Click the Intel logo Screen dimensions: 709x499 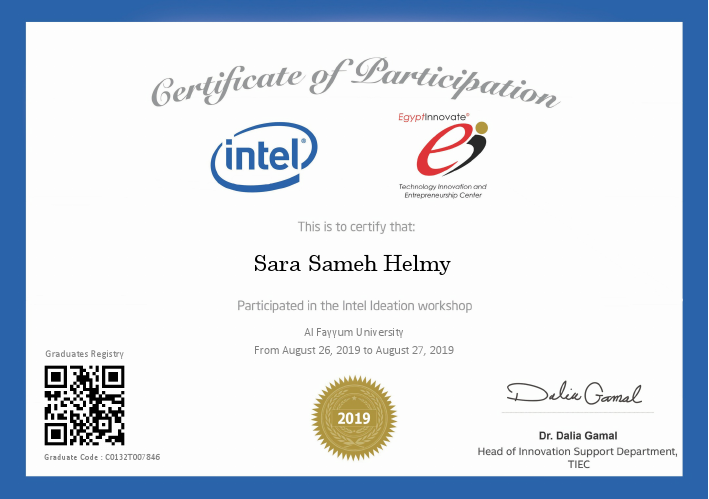(264, 156)
